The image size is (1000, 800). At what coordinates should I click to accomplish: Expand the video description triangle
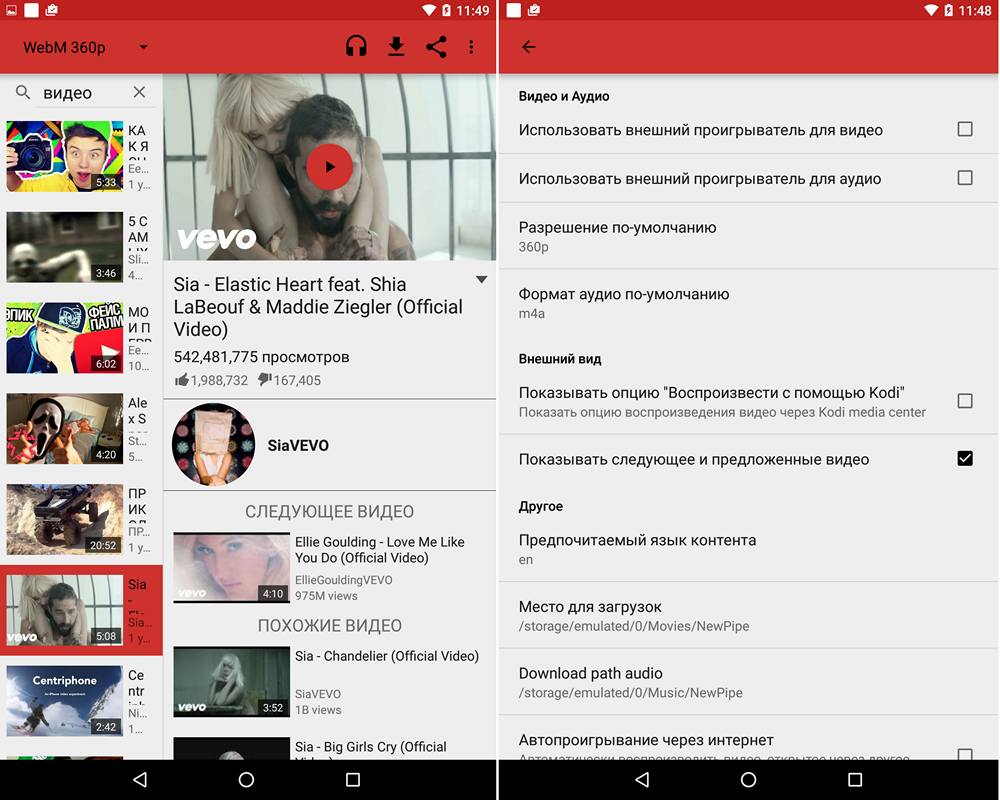(x=482, y=279)
